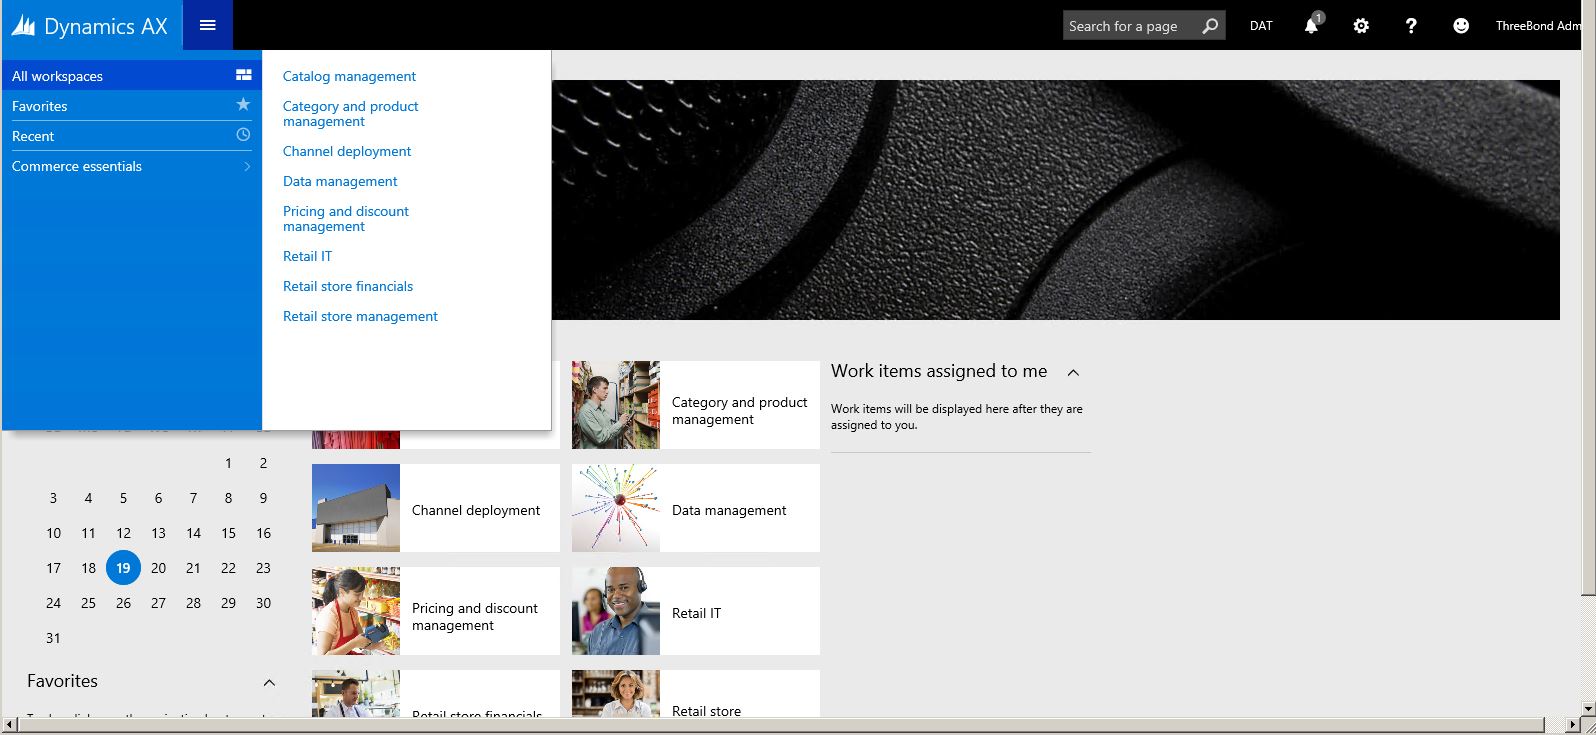Select All workspaces in navigation pane

tap(131, 76)
